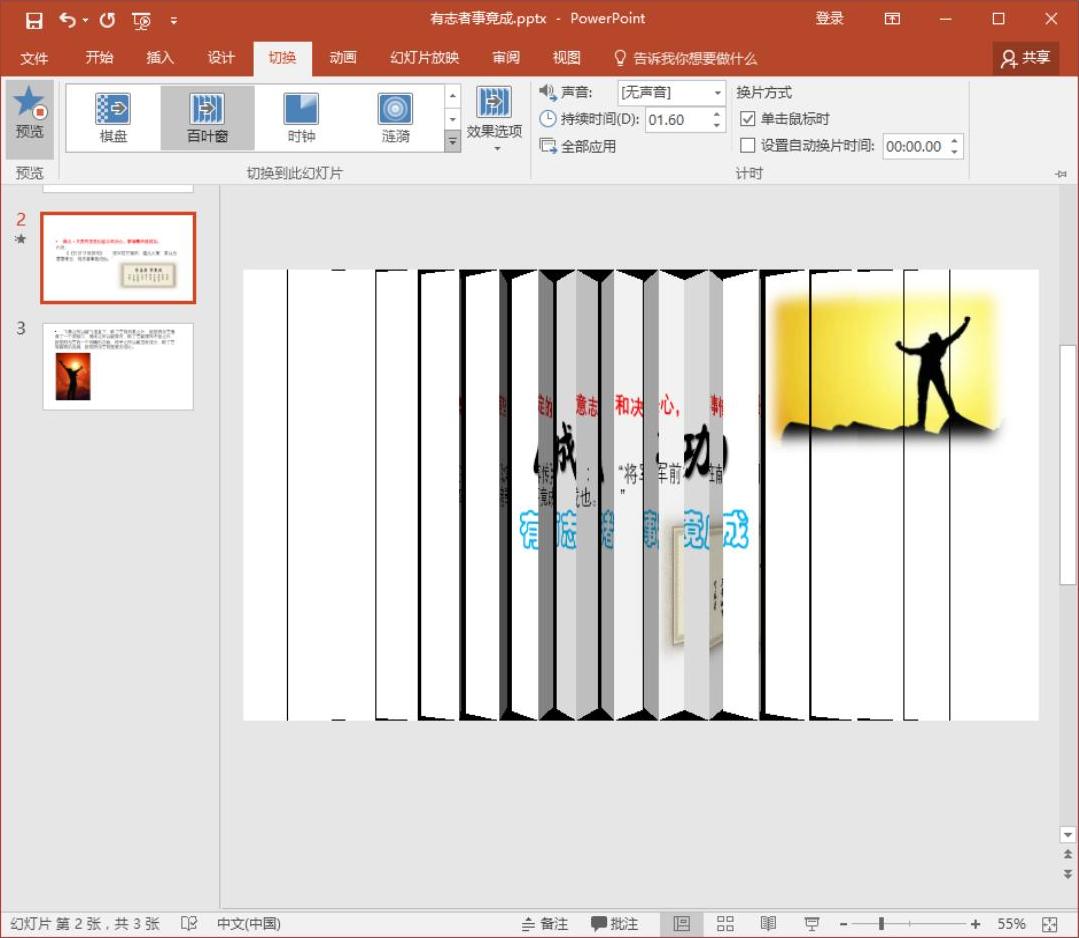Click the 登录 sign-in link

coord(829,19)
